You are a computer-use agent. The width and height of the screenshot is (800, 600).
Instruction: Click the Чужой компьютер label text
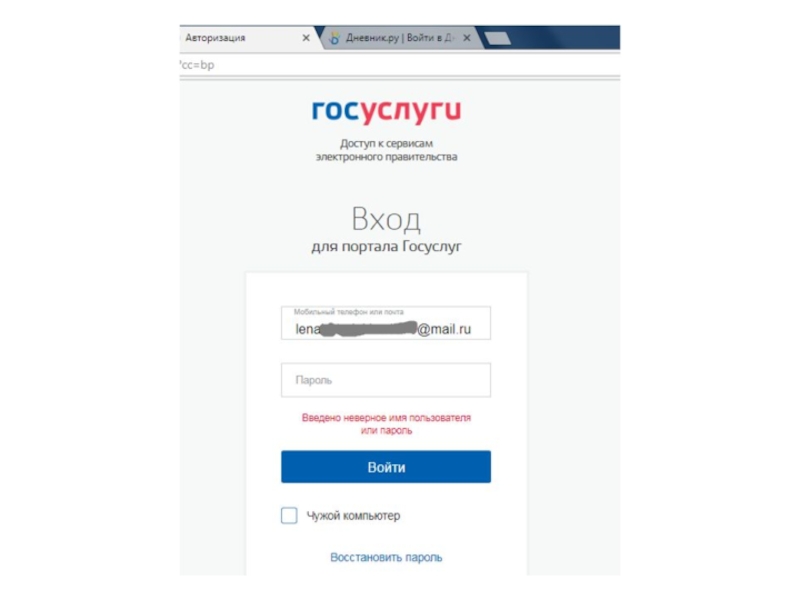pos(353,516)
